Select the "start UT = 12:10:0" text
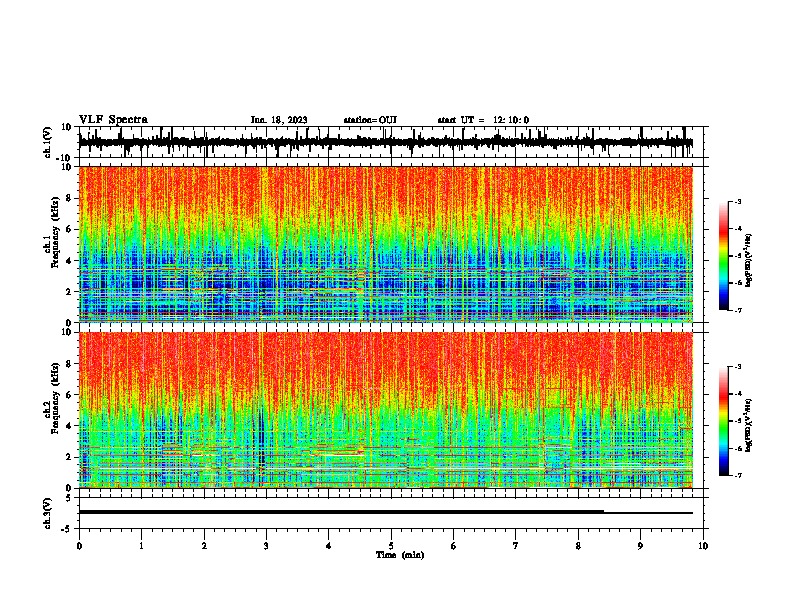 (x=483, y=120)
